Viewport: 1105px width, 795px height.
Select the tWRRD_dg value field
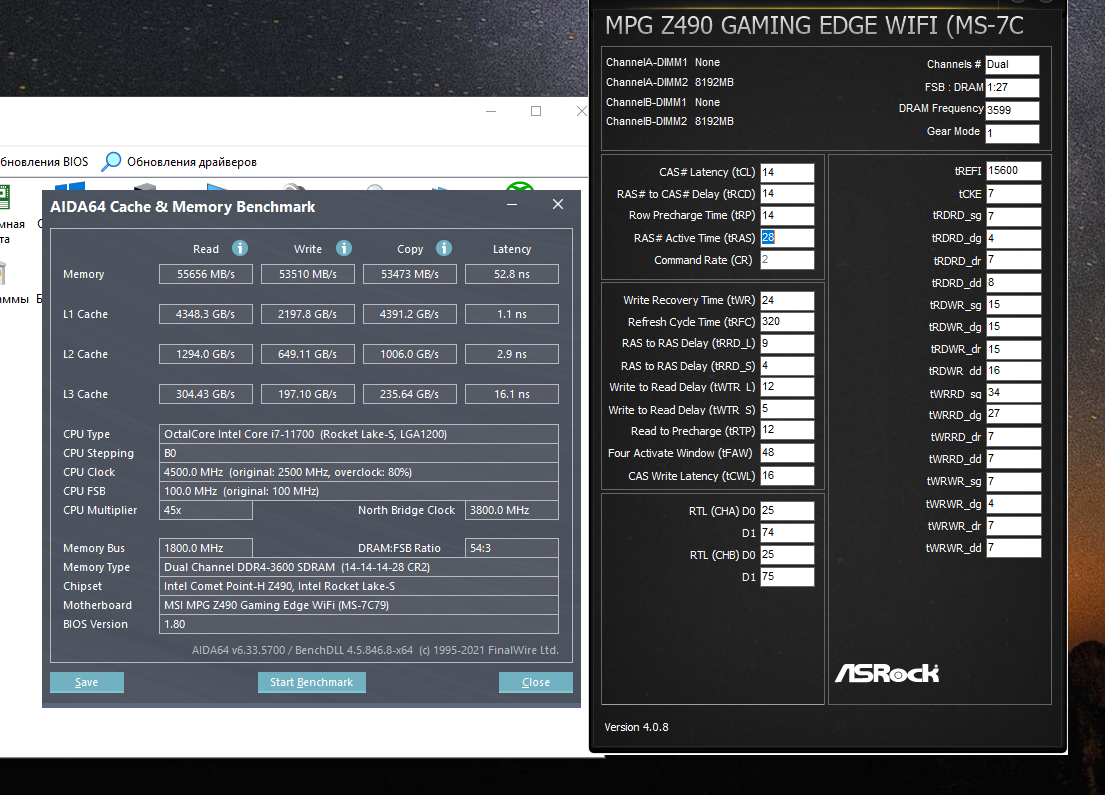tap(1013, 414)
